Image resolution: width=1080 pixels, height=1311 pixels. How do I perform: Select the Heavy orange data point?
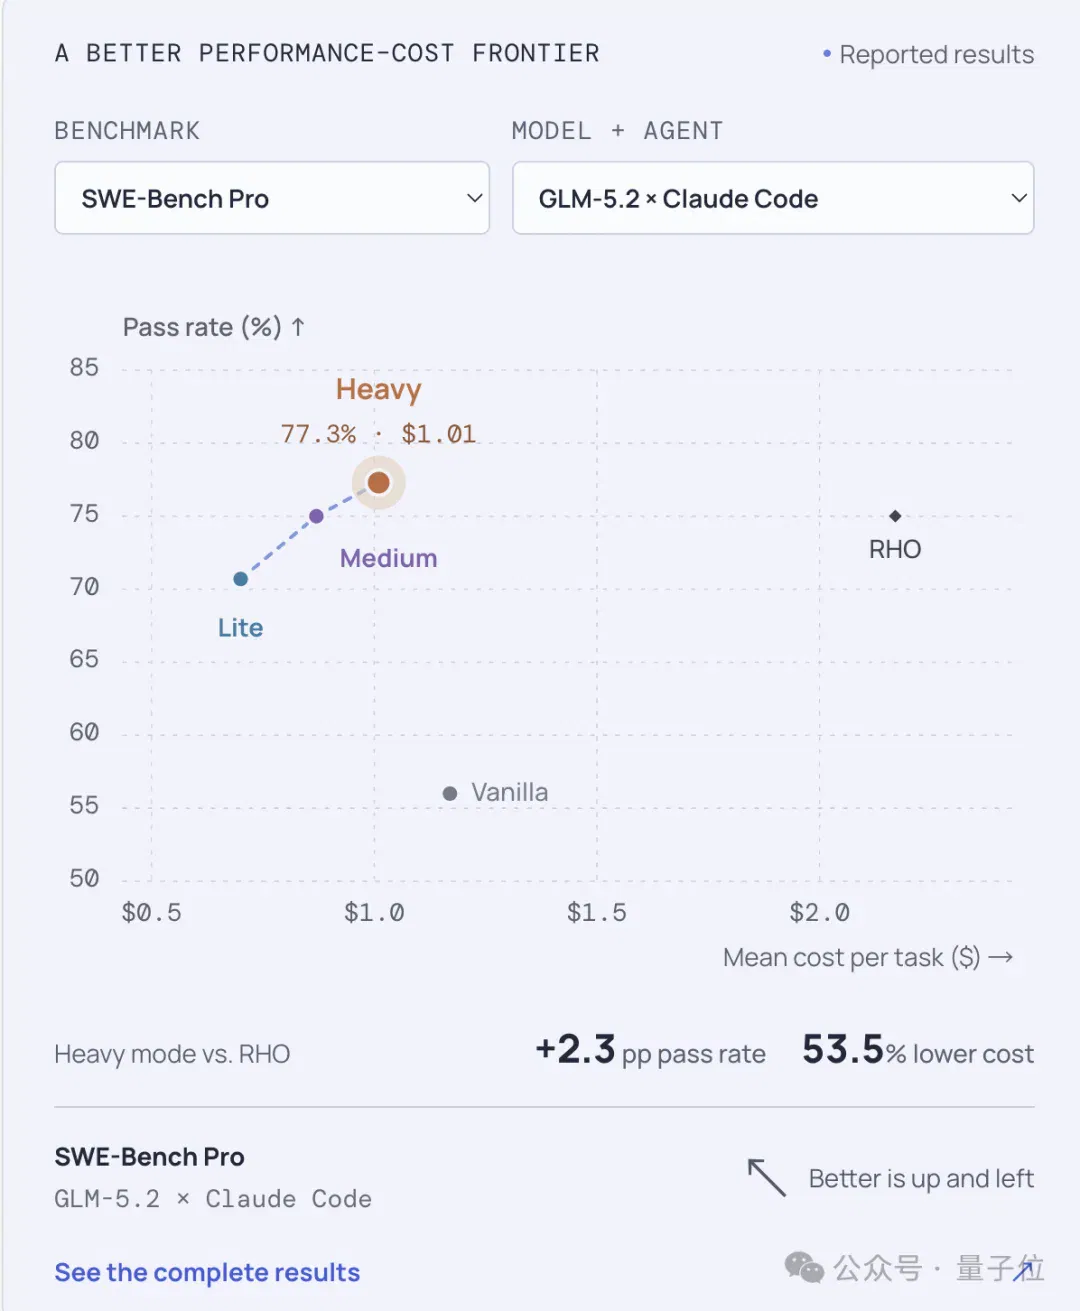(378, 483)
